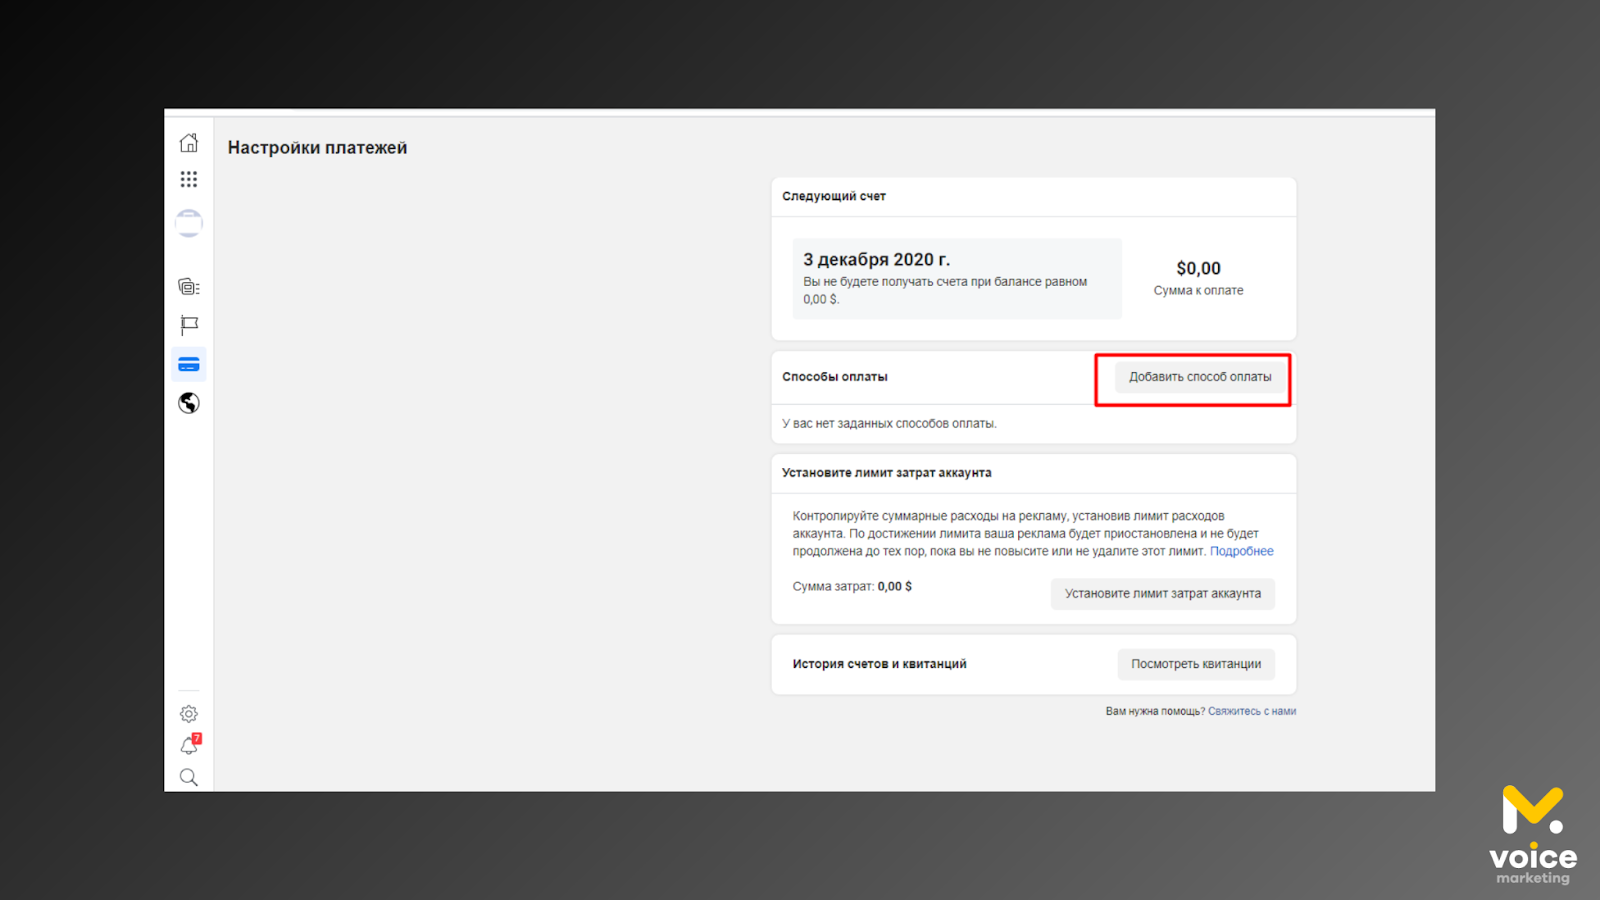Screen dimensions: 1600x900
Task: Select the account avatar in sidebar
Action: (189, 223)
